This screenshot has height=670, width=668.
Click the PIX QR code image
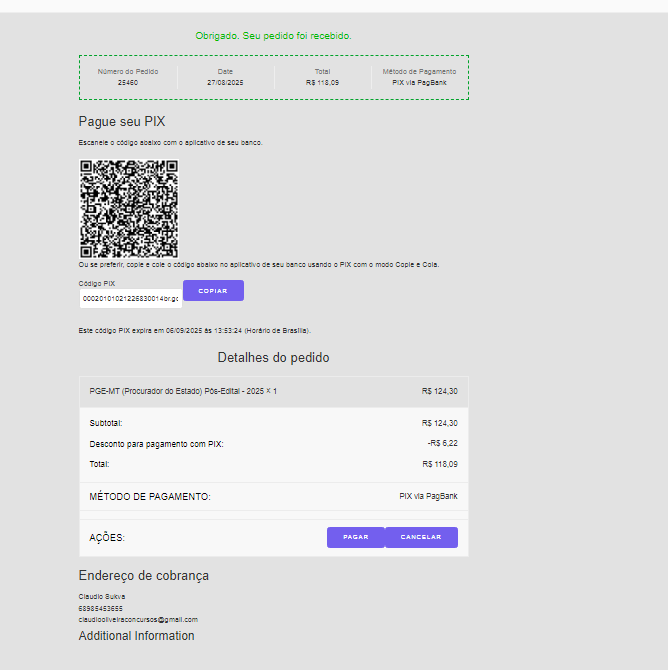coord(128,208)
